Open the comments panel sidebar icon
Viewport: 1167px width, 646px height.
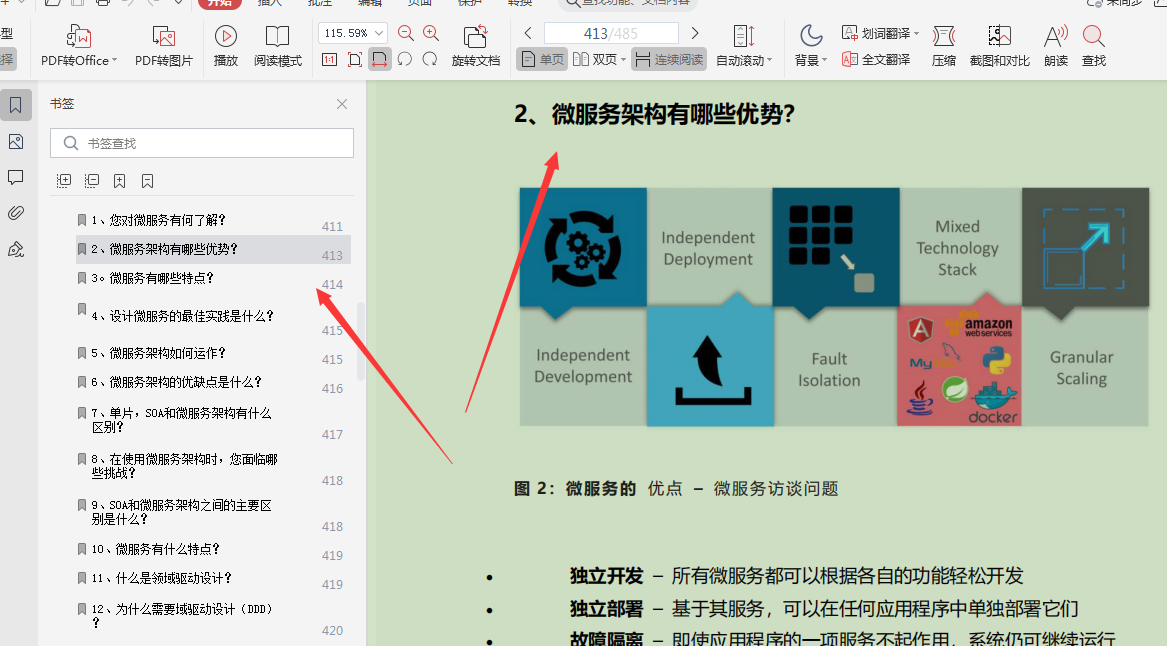pyautogui.click(x=16, y=177)
